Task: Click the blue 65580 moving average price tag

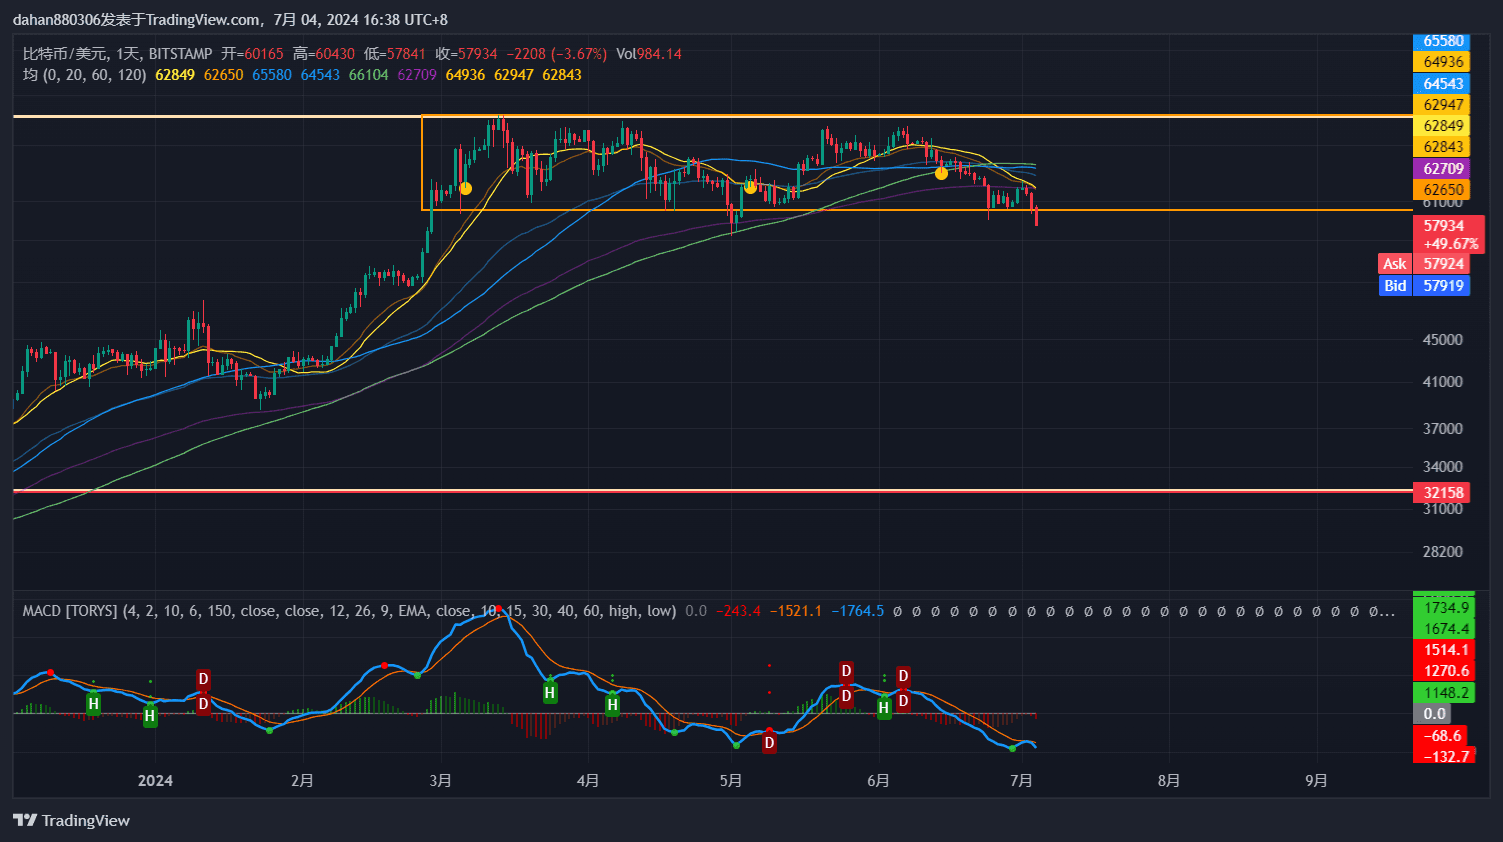Action: (x=1443, y=41)
